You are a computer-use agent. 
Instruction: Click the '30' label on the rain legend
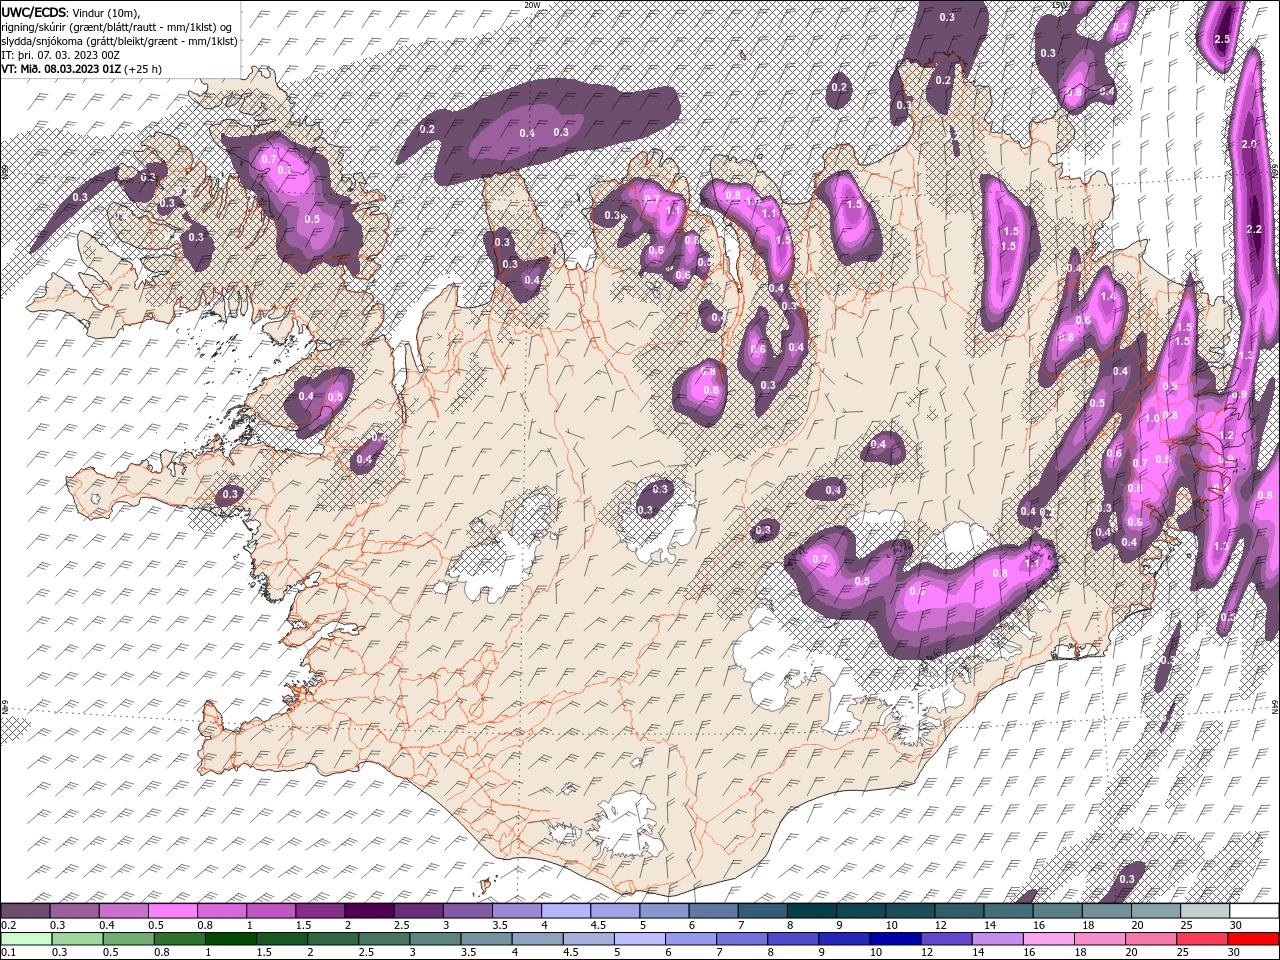1234,952
